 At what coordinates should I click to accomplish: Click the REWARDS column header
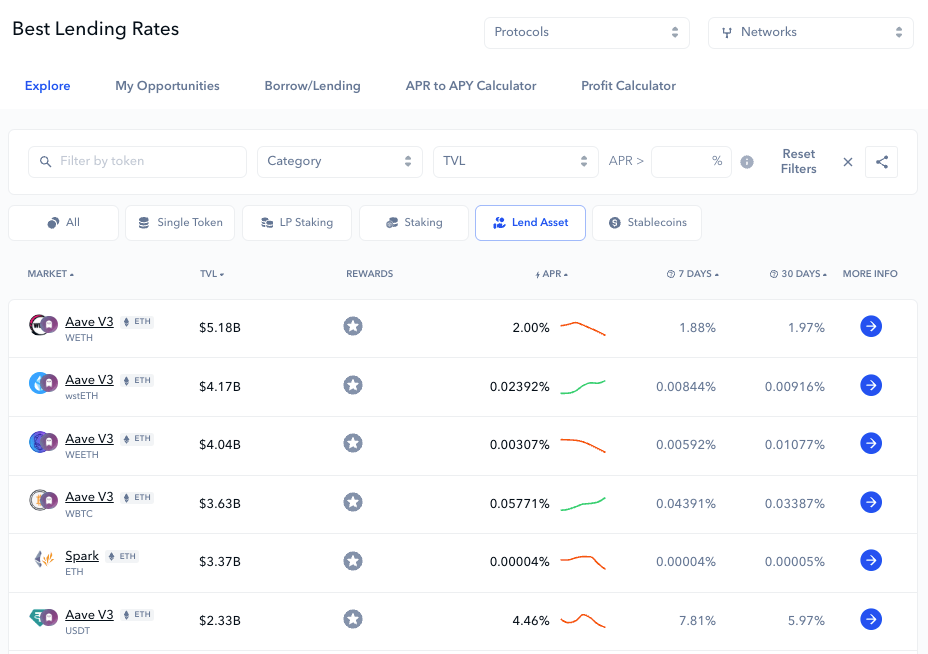(369, 274)
